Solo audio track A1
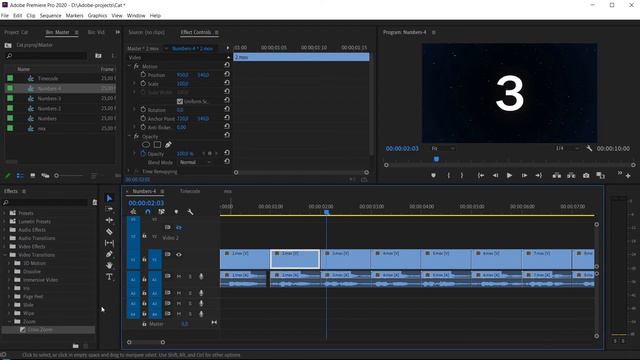The height and width of the screenshot is (360, 640). point(190,276)
